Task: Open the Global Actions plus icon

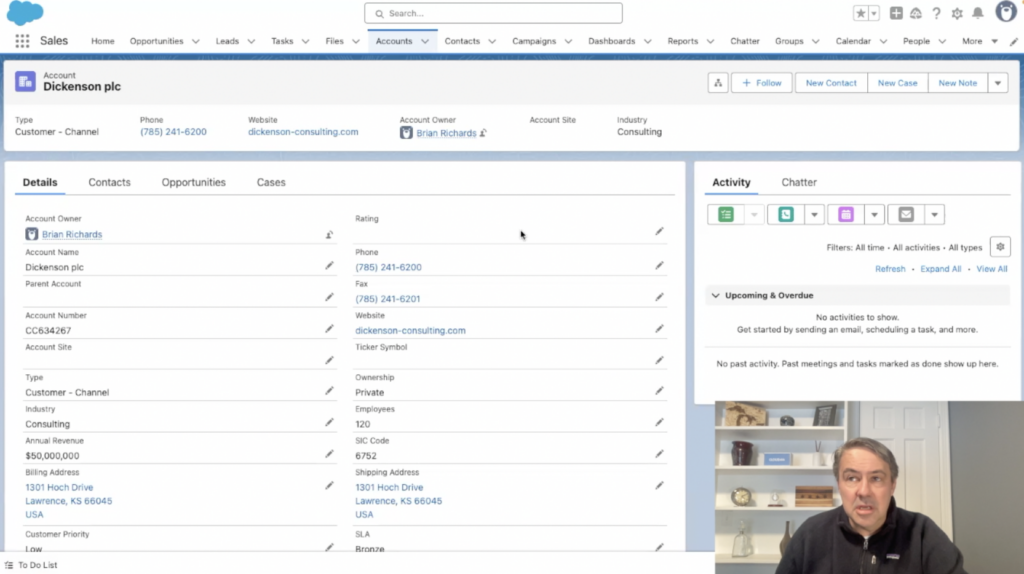Action: [896, 13]
